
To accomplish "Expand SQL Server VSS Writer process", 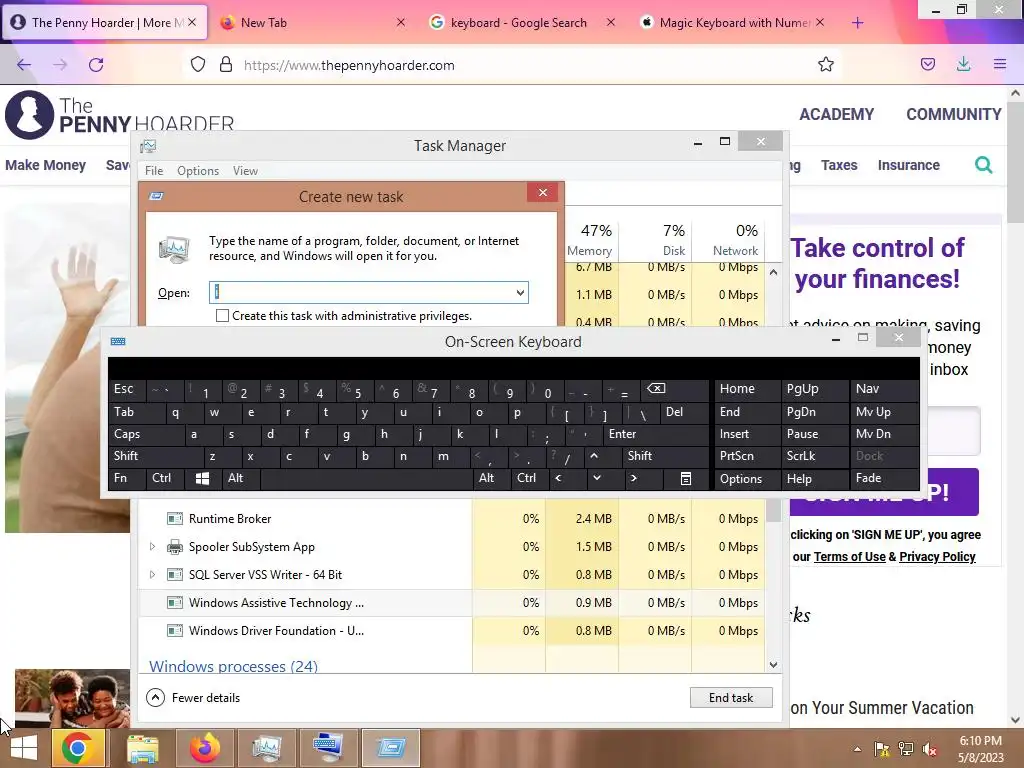I will 152,575.
